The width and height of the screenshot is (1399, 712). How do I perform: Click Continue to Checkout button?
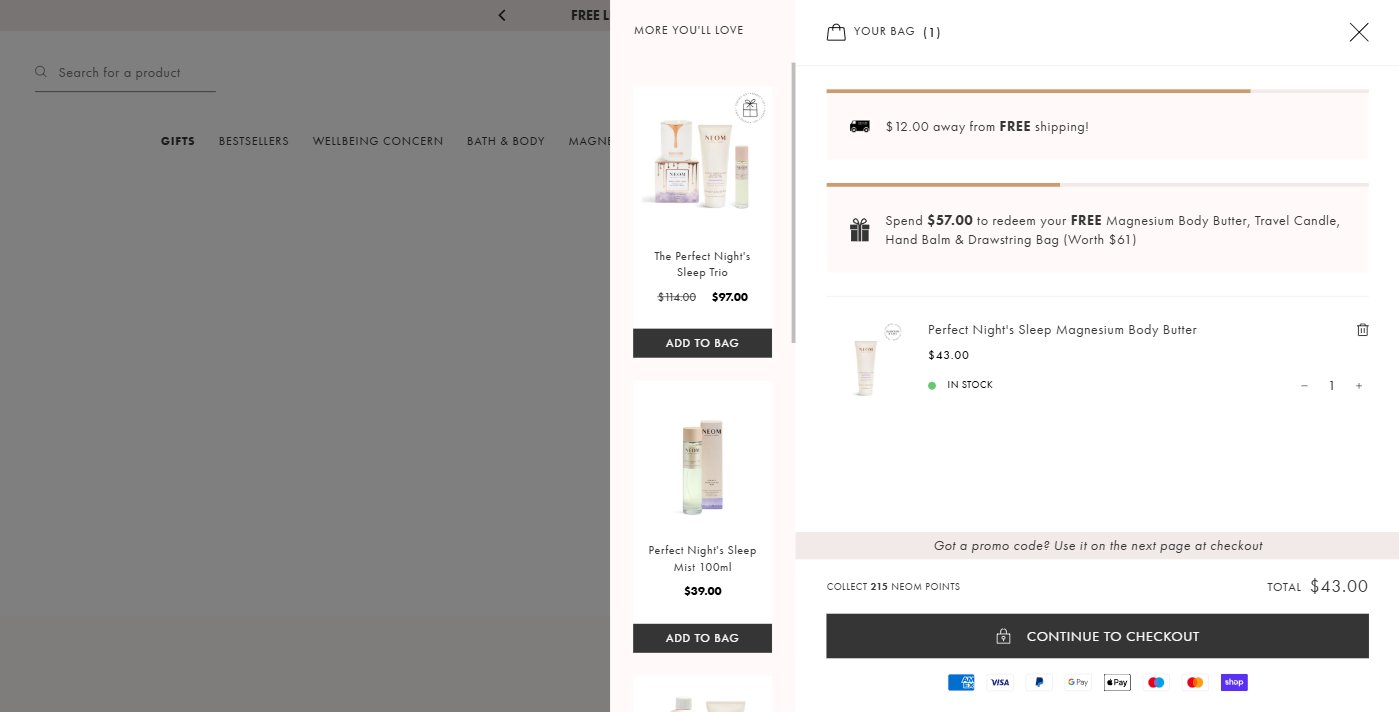(x=1097, y=636)
